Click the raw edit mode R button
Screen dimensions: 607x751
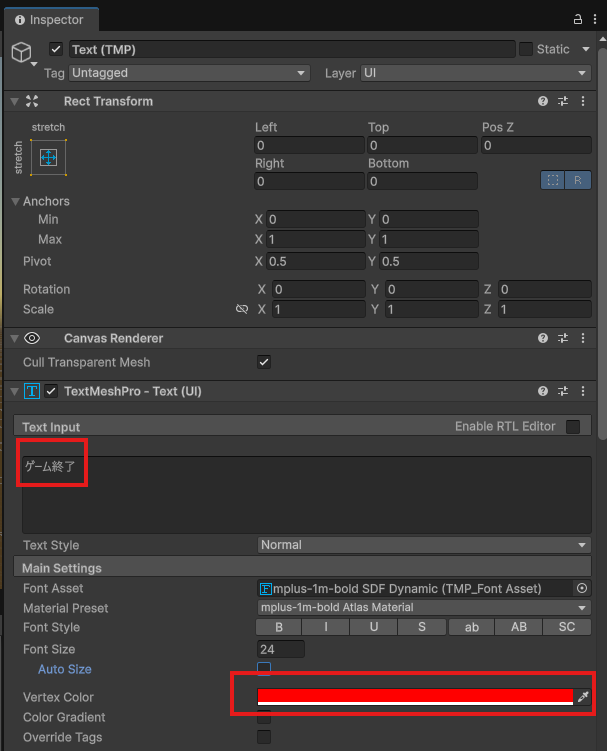pyautogui.click(x=577, y=180)
